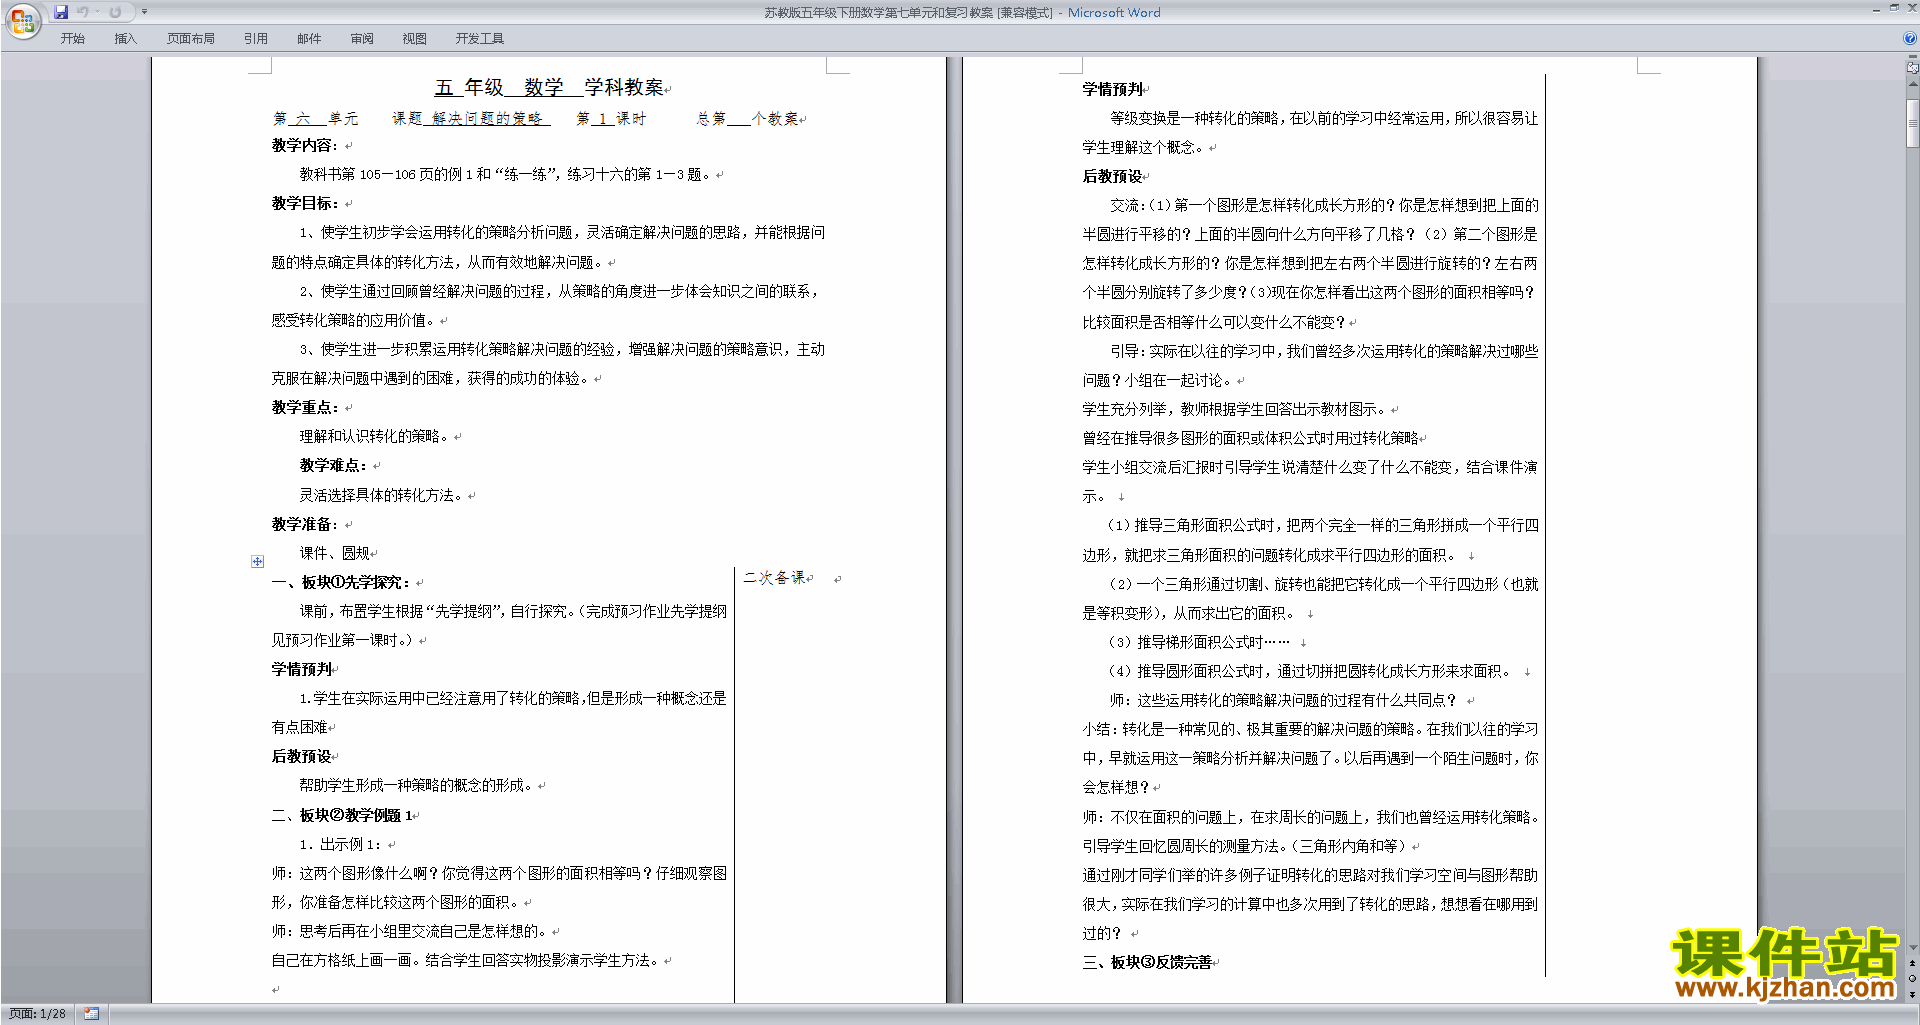Image resolution: width=1920 pixels, height=1025 pixels.
Task: Click the text 帮助学生形成一种策略的概念的形成。
Action: pos(417,785)
